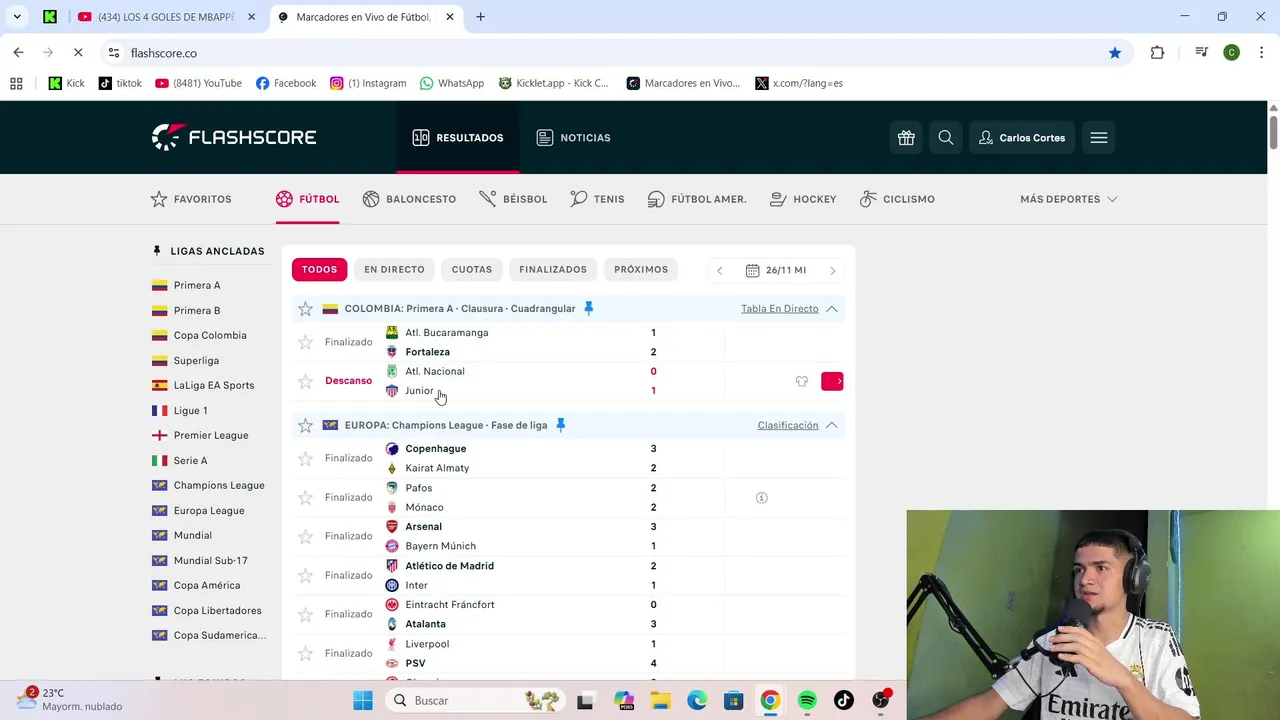
Task: Open Facebook bookmark
Action: pyautogui.click(x=286, y=83)
